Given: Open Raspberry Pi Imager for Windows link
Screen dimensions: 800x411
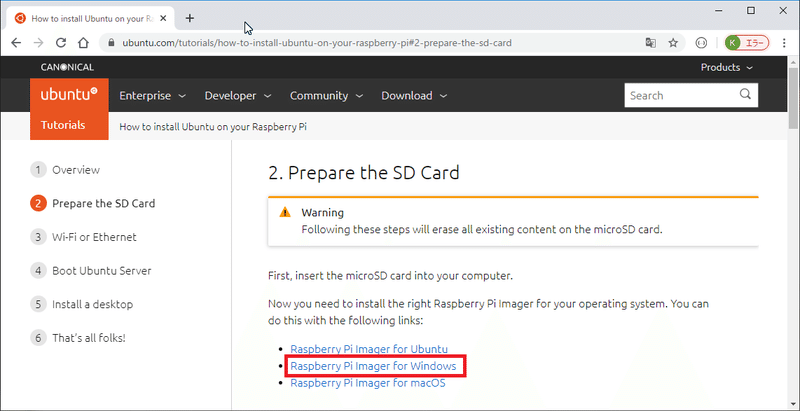Looking at the screenshot, I should tap(373, 366).
